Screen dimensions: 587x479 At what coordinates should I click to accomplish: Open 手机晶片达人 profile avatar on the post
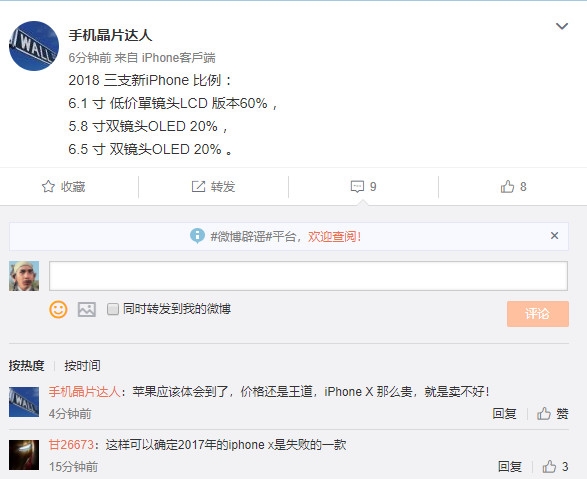pos(34,46)
